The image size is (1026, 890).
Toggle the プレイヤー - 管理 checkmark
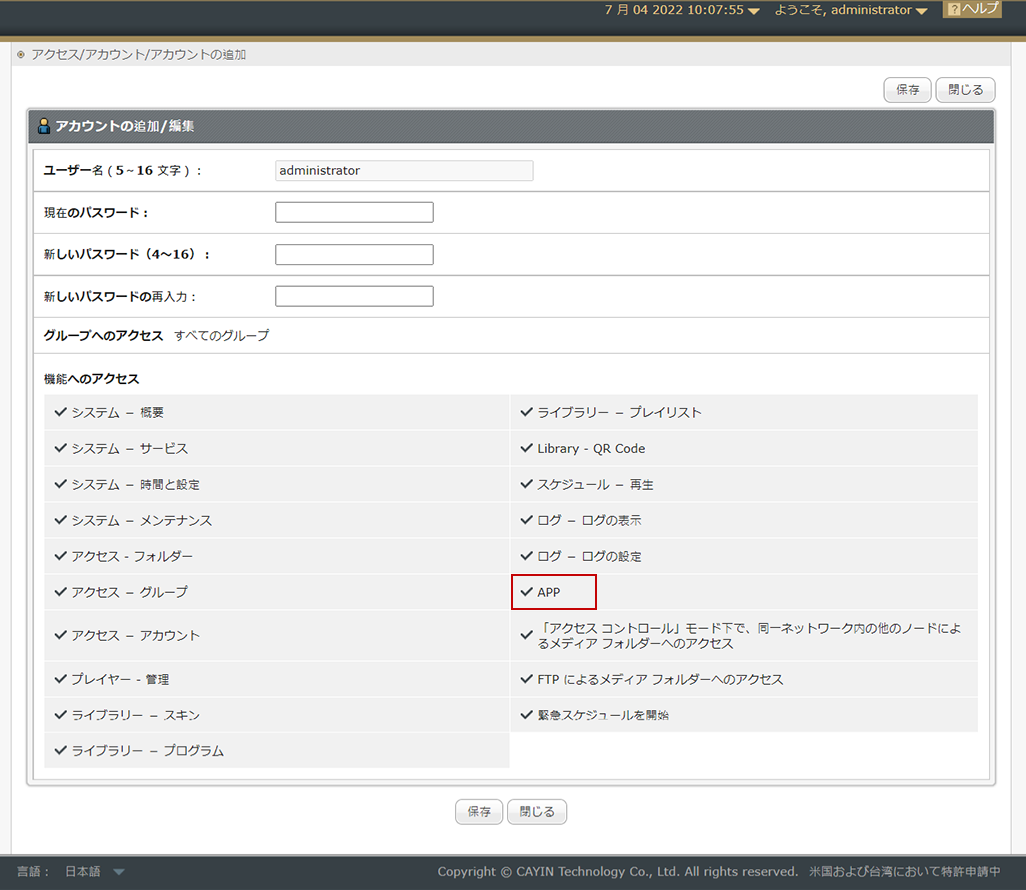(x=61, y=679)
